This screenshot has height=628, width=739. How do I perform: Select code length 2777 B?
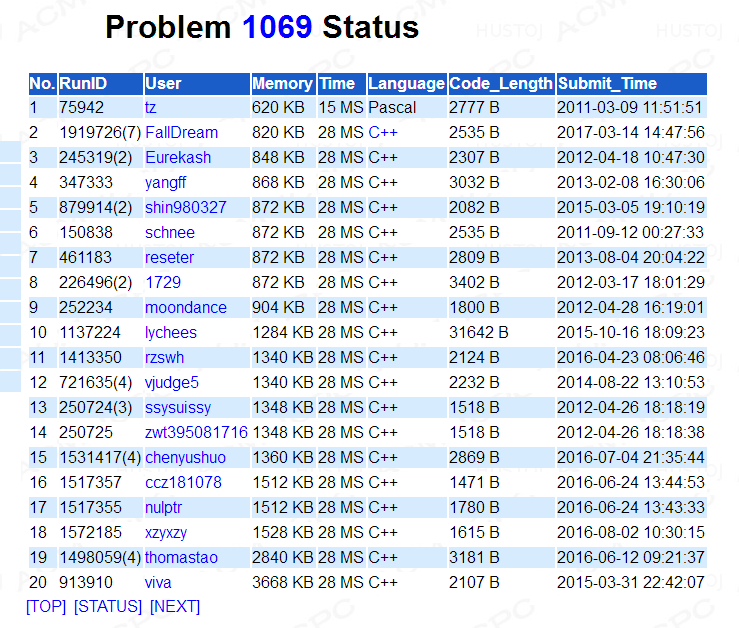click(x=501, y=107)
